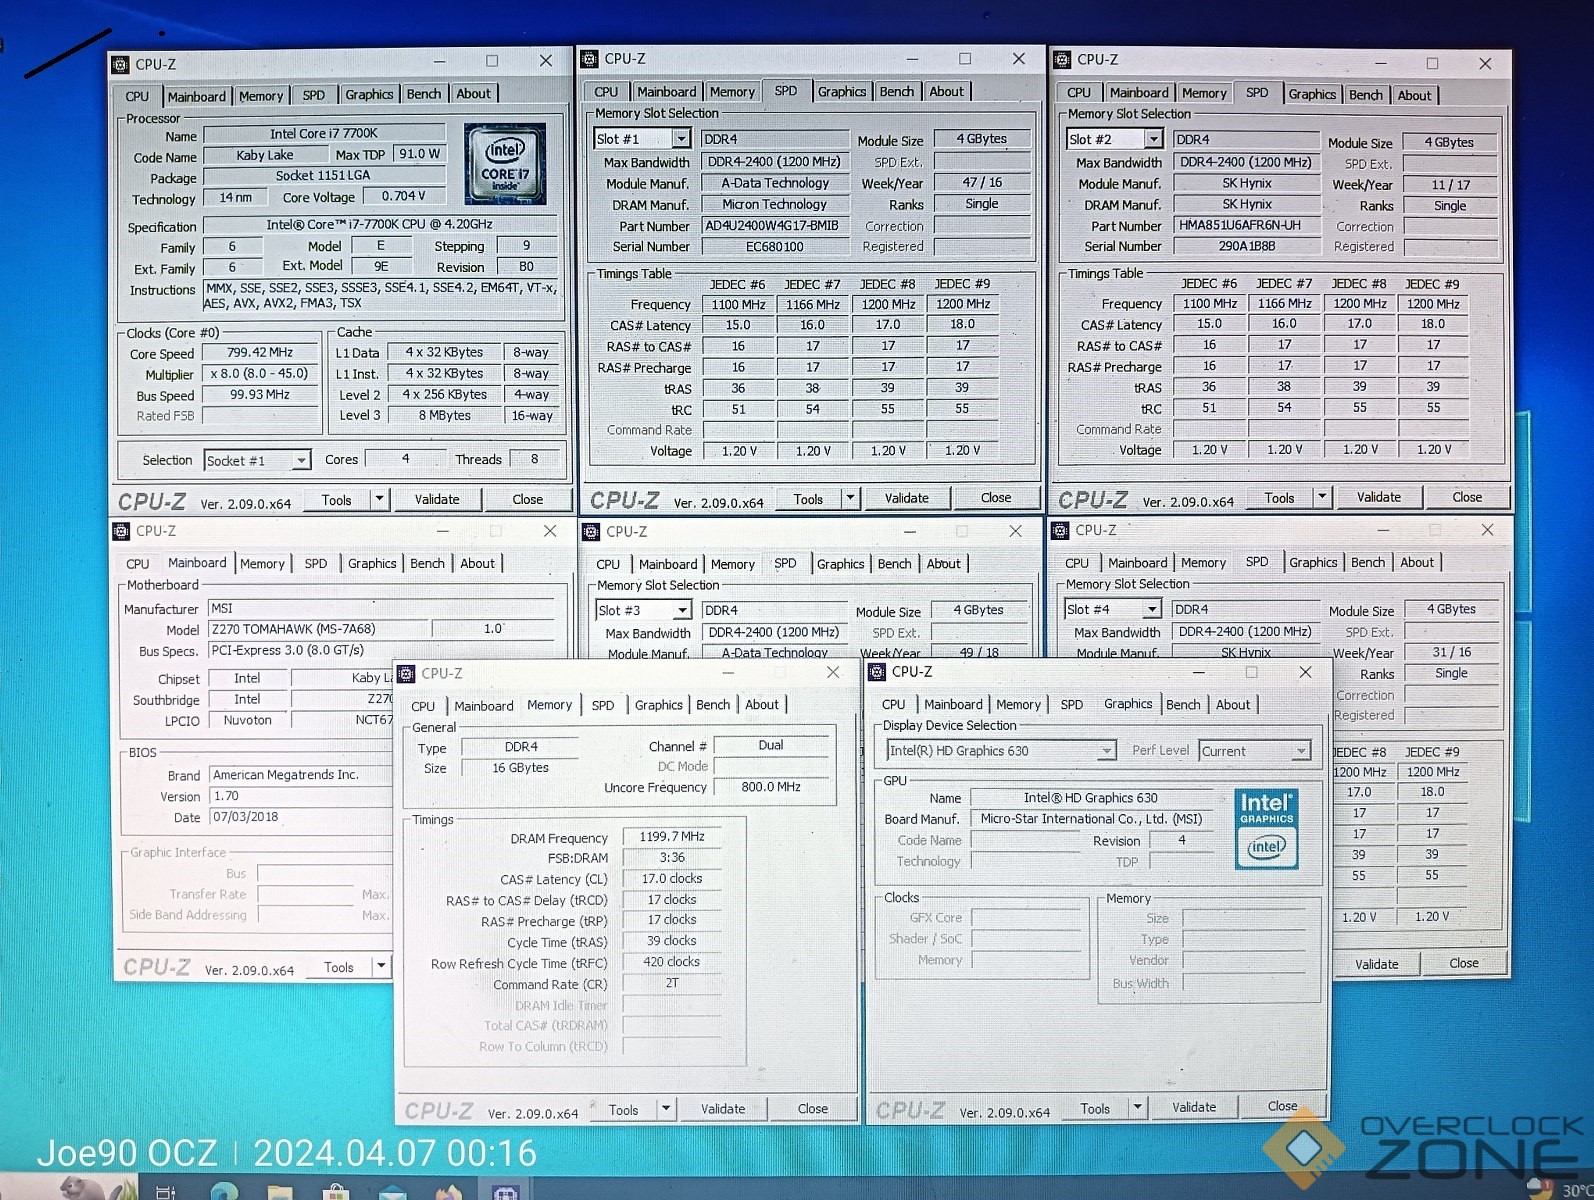Image resolution: width=1594 pixels, height=1200 pixels.
Task: Click the Uncore Frequency 800.0 MHz value
Action: 771,787
